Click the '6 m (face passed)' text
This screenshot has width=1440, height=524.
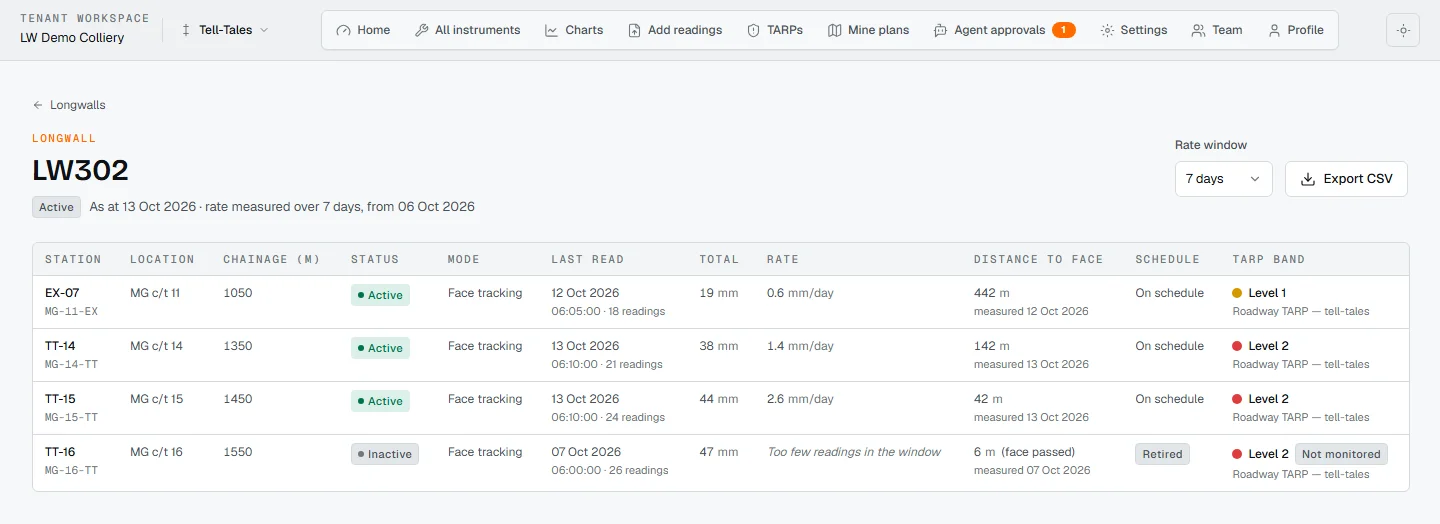[x=1024, y=452]
